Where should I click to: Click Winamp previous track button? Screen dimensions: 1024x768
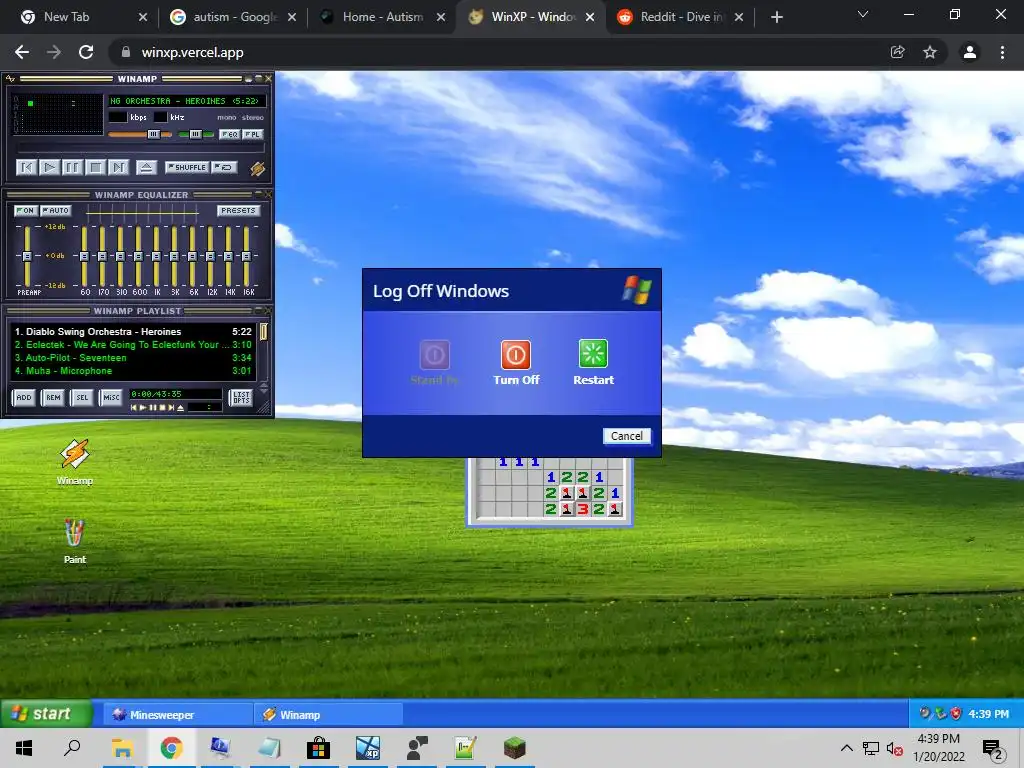(x=26, y=168)
